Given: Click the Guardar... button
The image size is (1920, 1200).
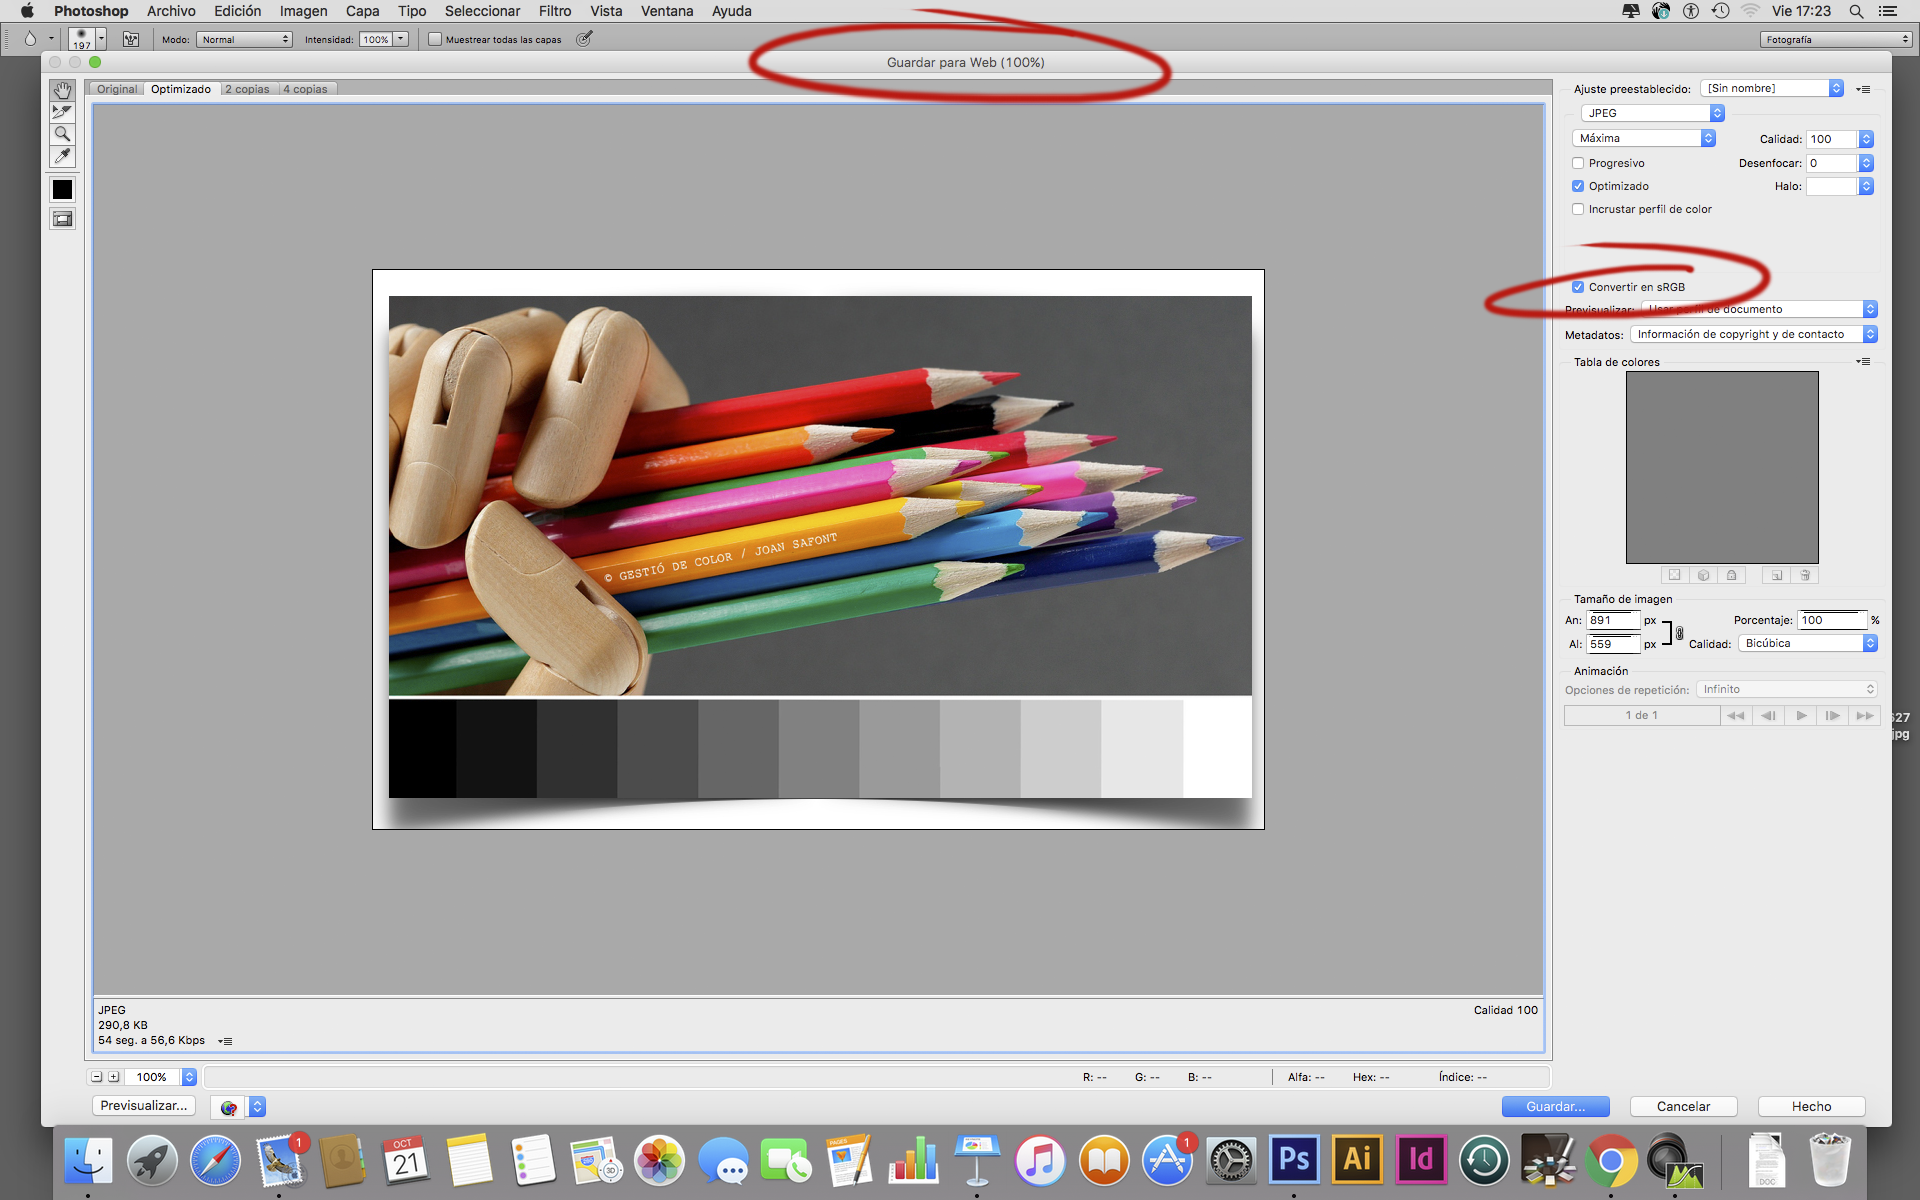Looking at the screenshot, I should point(1555,1106).
